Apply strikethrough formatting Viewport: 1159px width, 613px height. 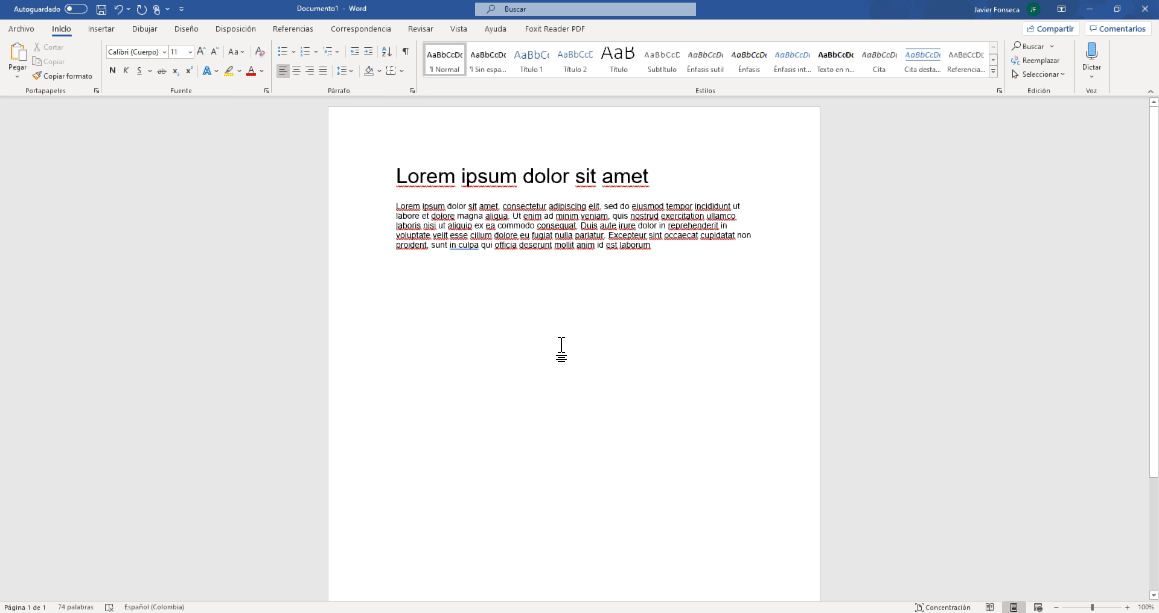tap(161, 71)
